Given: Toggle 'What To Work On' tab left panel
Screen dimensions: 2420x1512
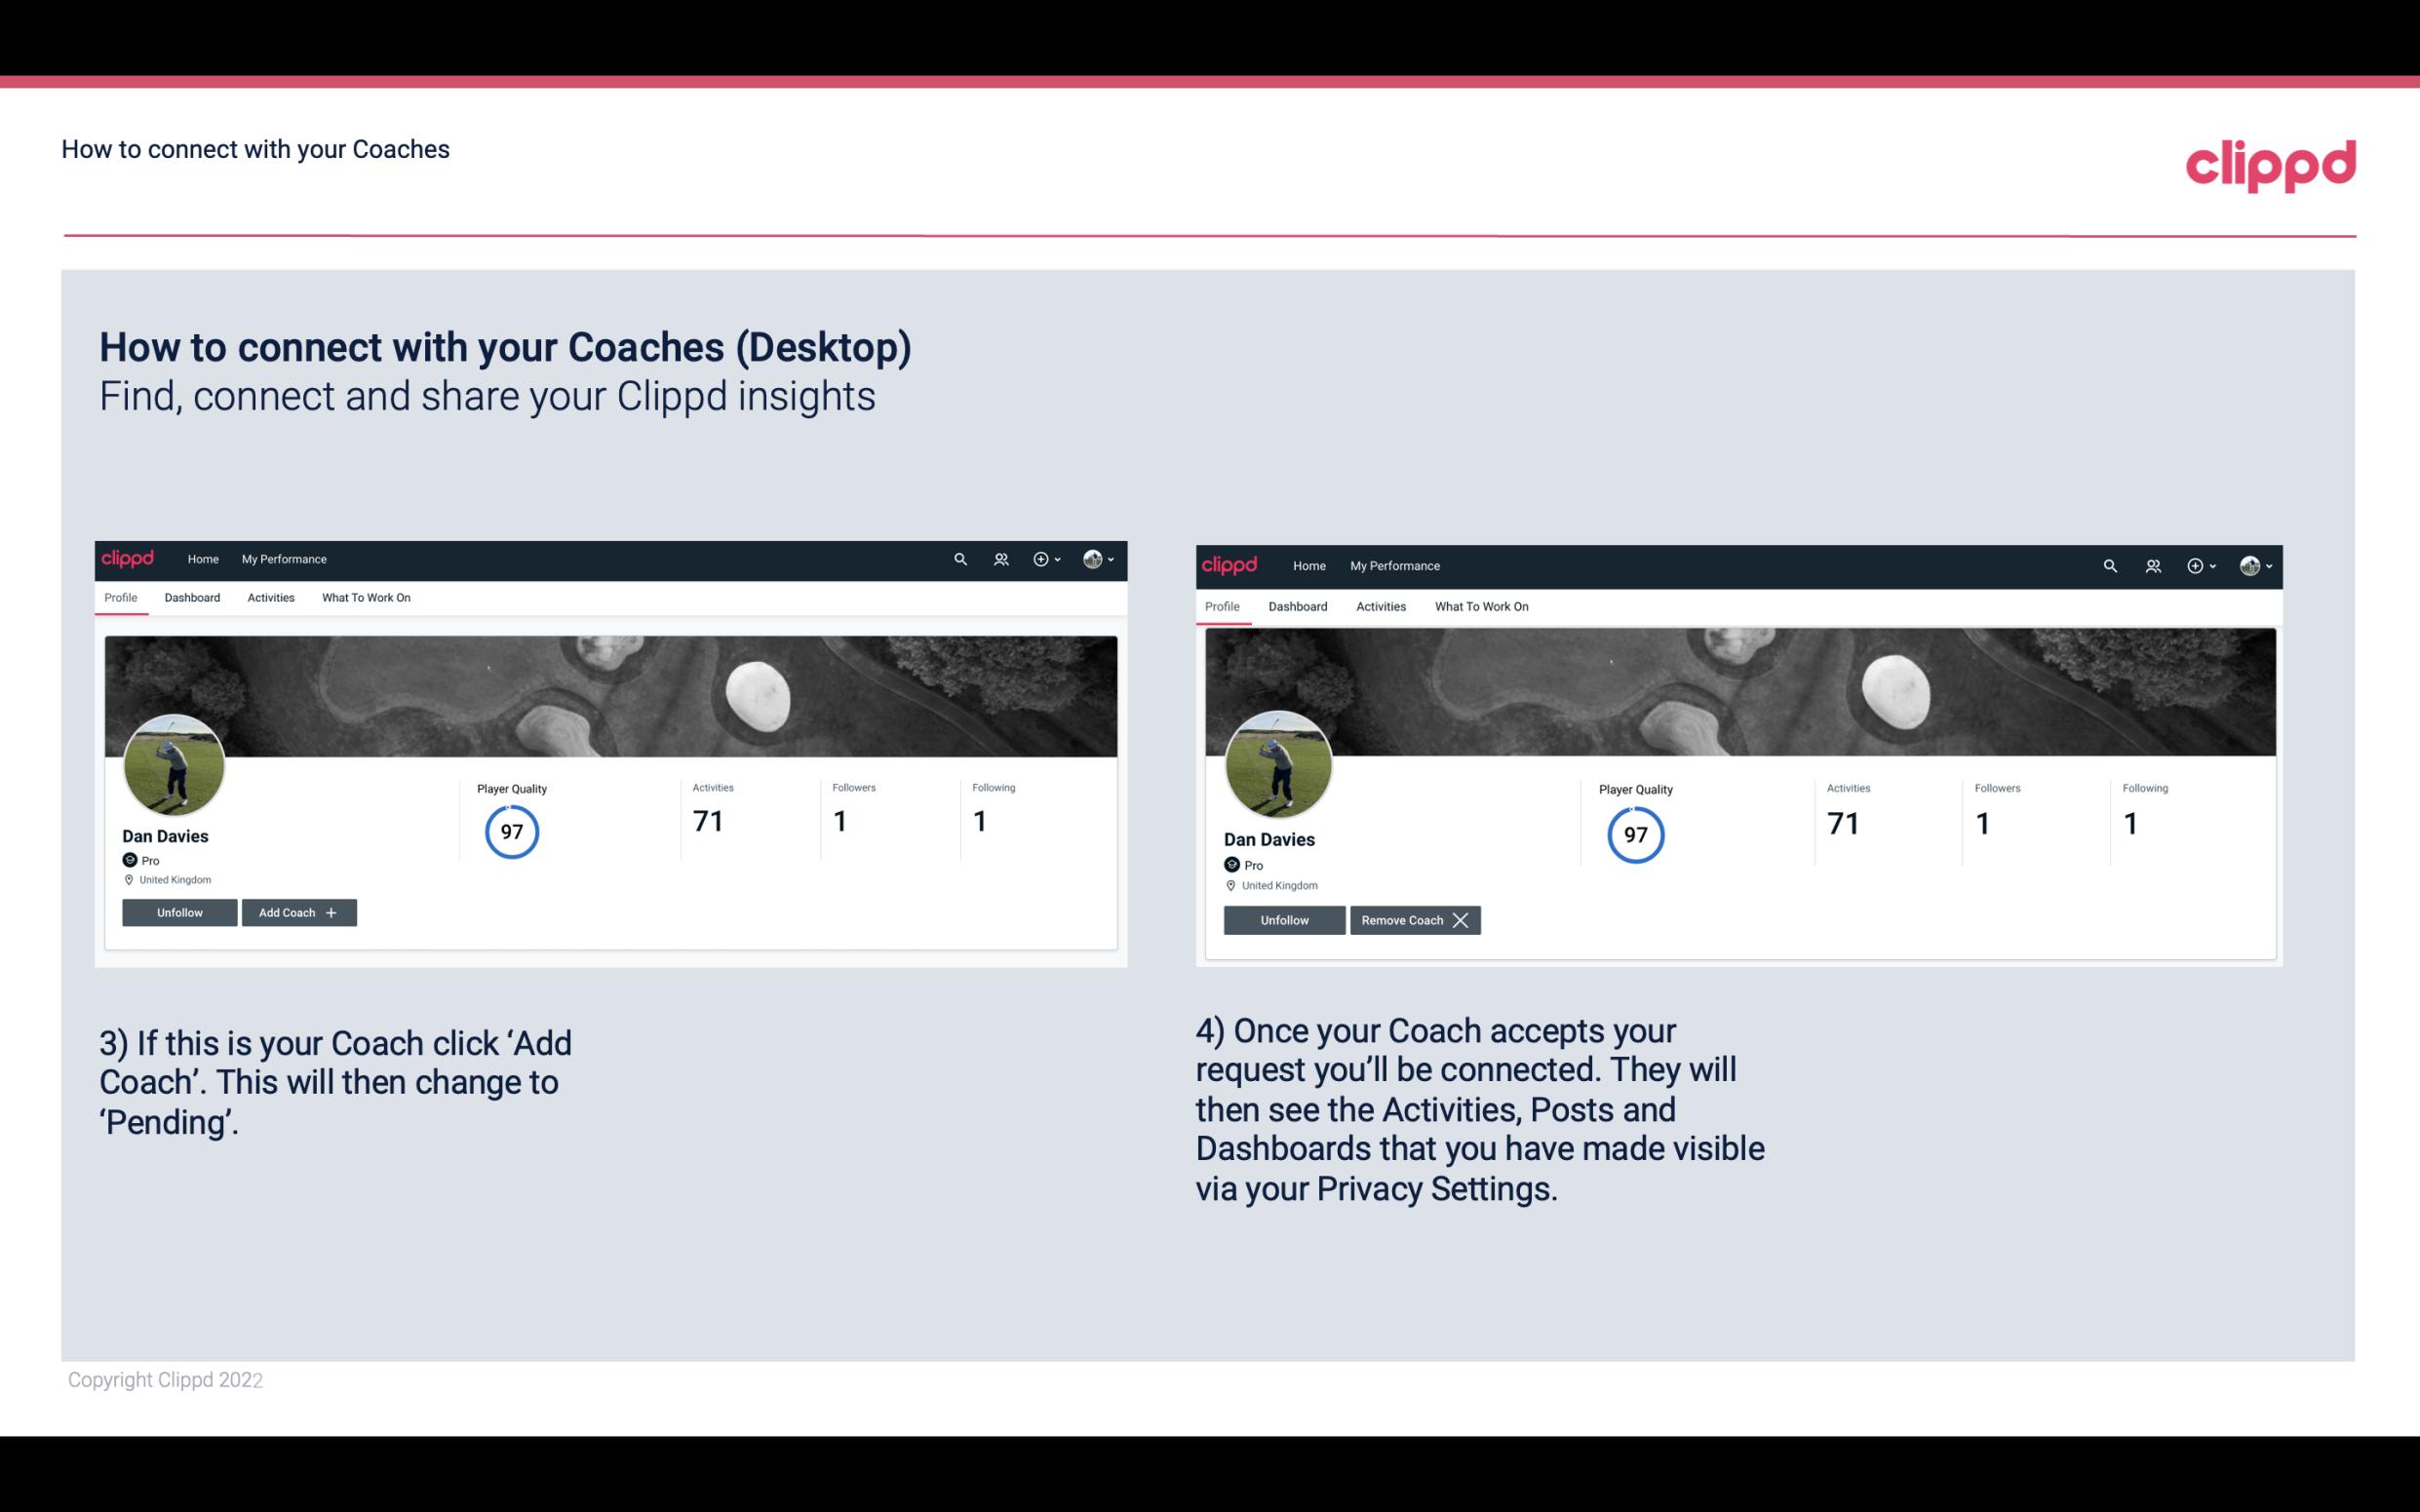Looking at the screenshot, I should (364, 598).
